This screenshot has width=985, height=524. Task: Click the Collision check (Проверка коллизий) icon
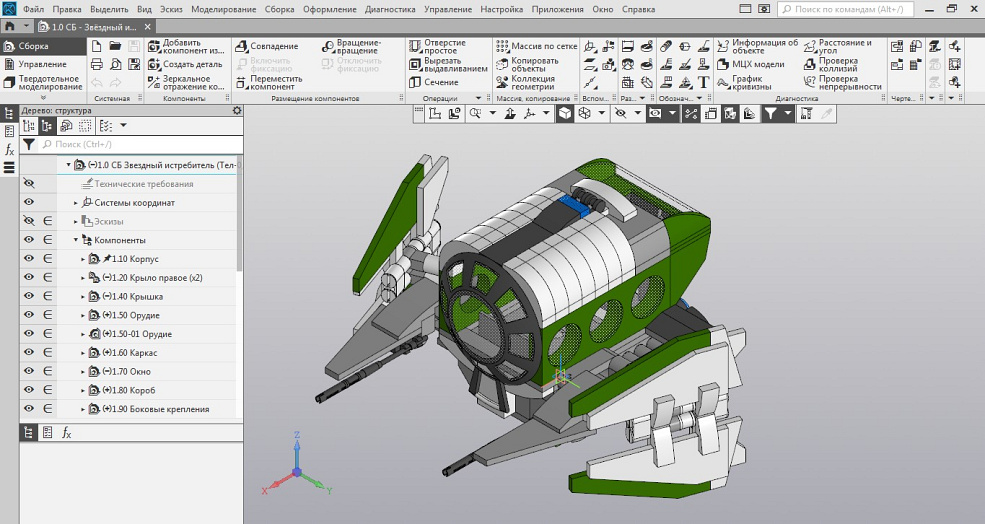[x=808, y=64]
